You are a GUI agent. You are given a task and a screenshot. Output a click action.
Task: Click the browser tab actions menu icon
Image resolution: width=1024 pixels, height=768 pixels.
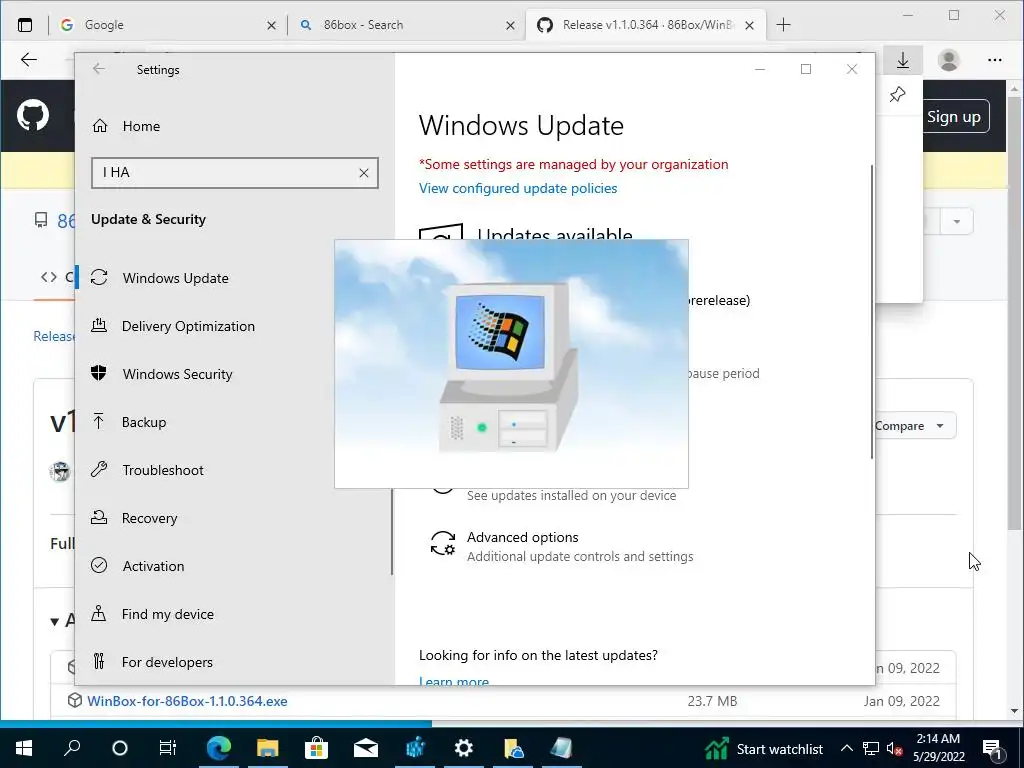(x=25, y=25)
